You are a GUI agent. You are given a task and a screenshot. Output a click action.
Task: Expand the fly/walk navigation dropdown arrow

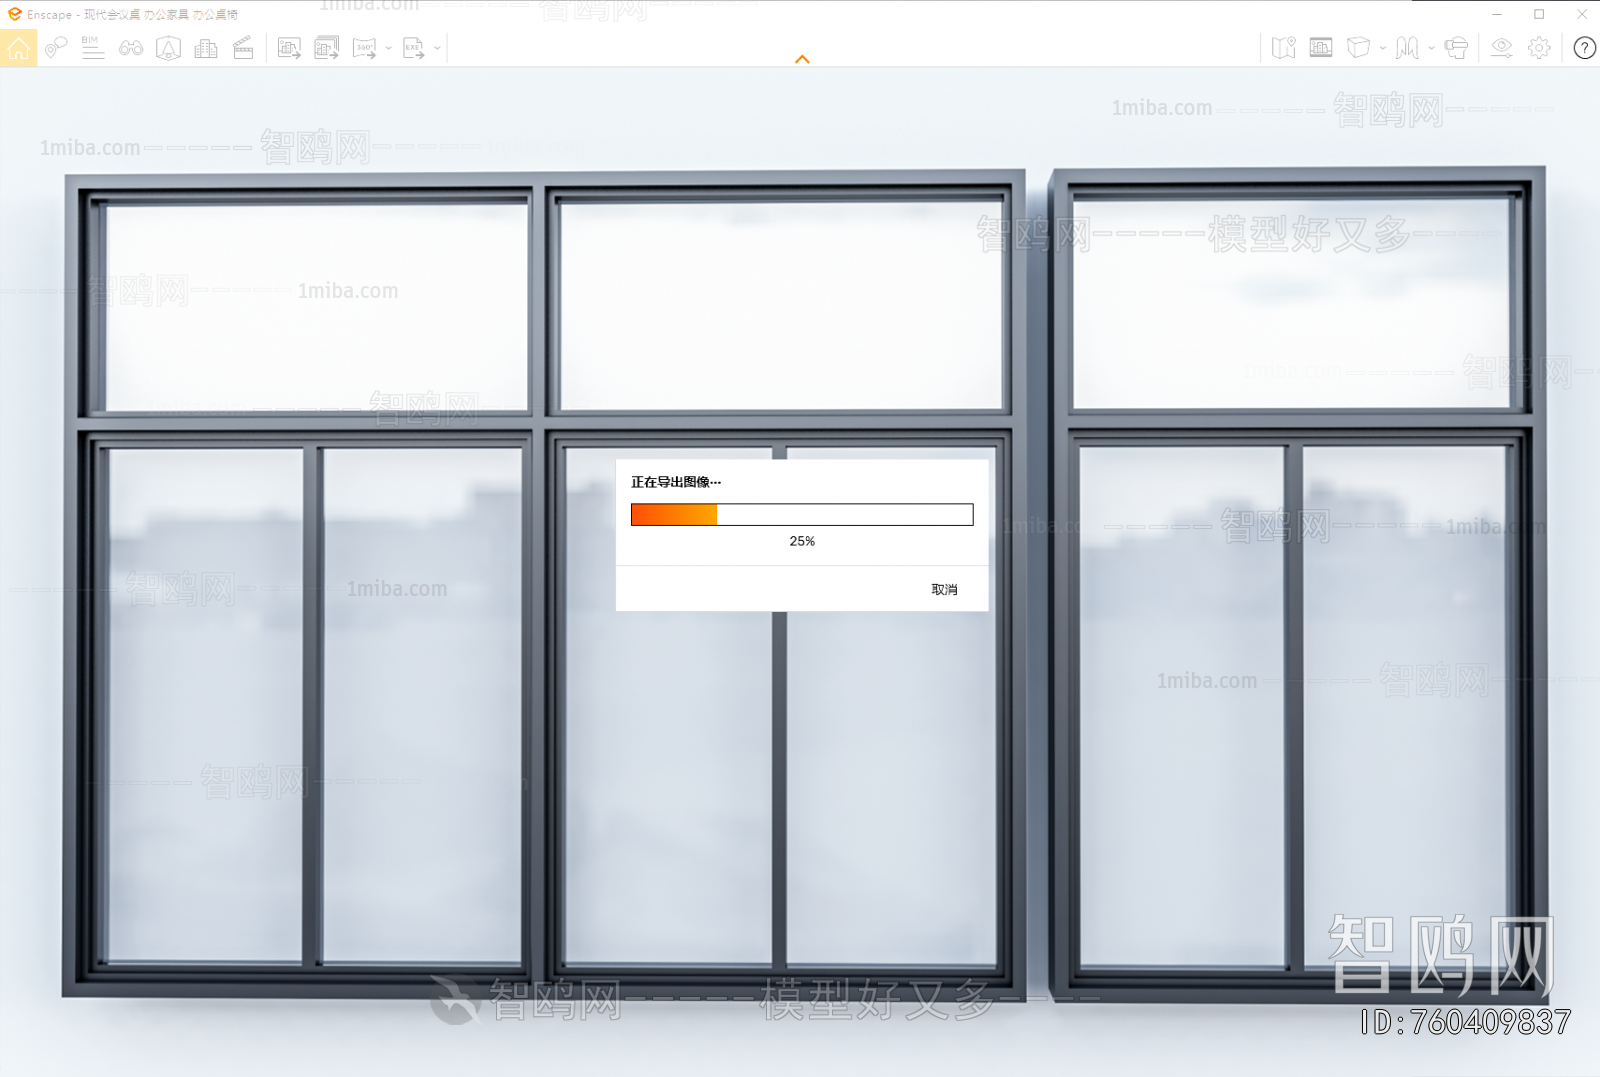[x=1431, y=48]
